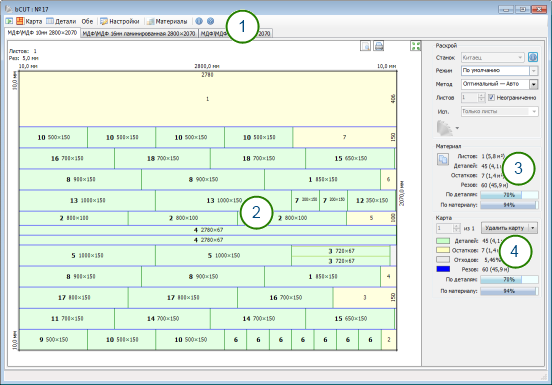This screenshot has height=385, width=552.
Task: Open the Карта view in toolbar
Action: tap(29, 21)
